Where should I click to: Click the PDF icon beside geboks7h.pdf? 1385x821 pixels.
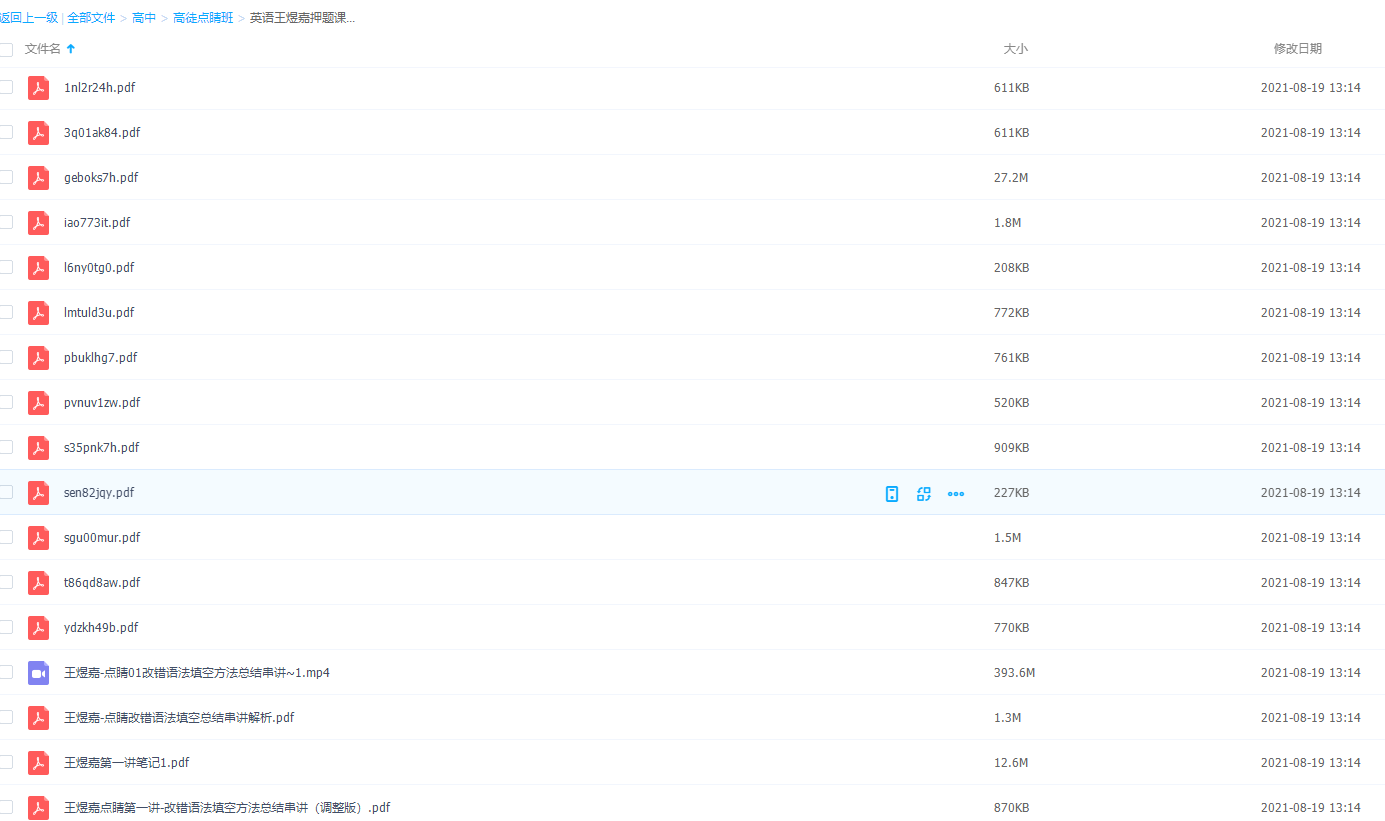[38, 178]
